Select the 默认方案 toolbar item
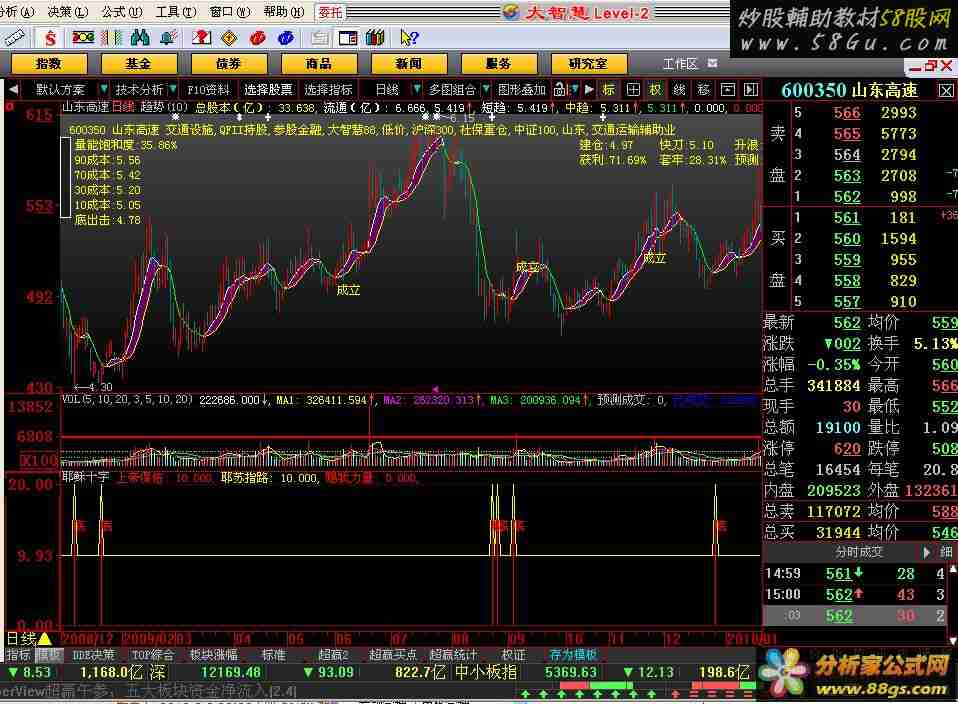Viewport: 958px width, 704px height. pos(60,90)
